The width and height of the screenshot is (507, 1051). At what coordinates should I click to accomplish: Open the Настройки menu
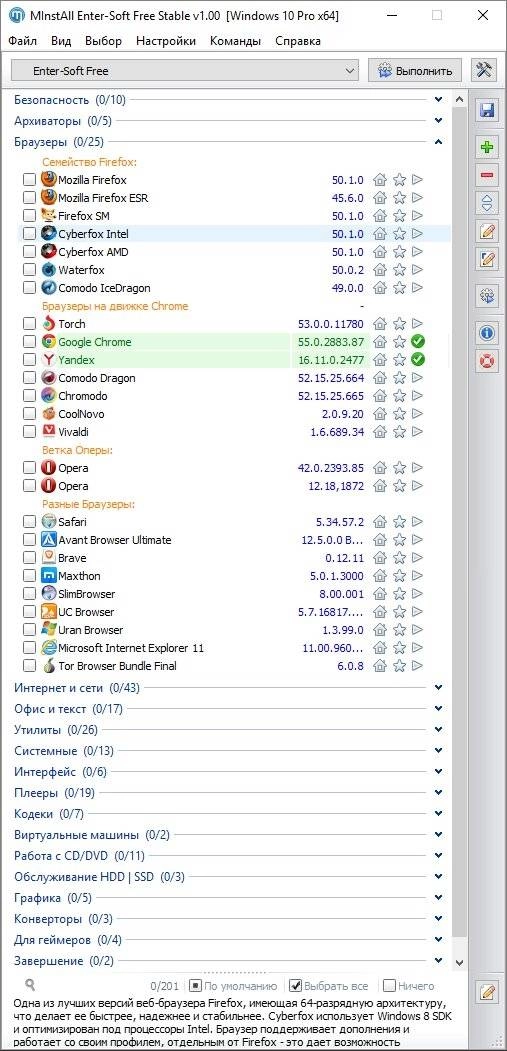pos(166,41)
